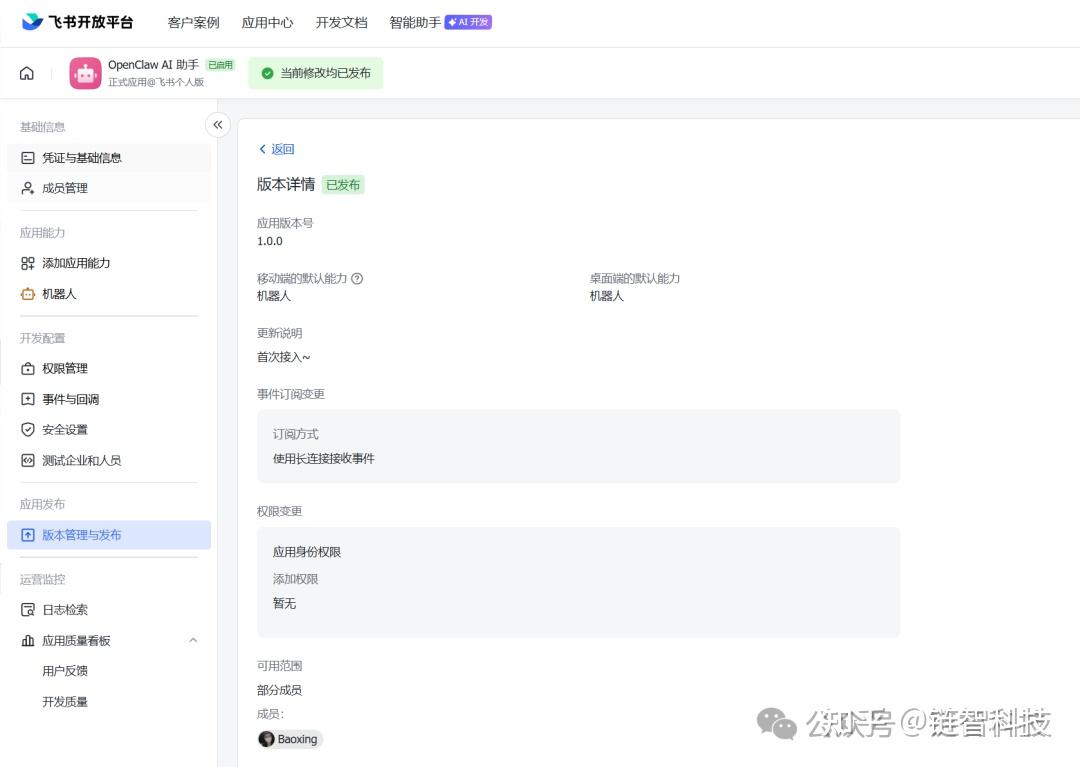The height and width of the screenshot is (767, 1080).
Task: Select 版本管理与发布 in sidebar
Action: pos(109,535)
